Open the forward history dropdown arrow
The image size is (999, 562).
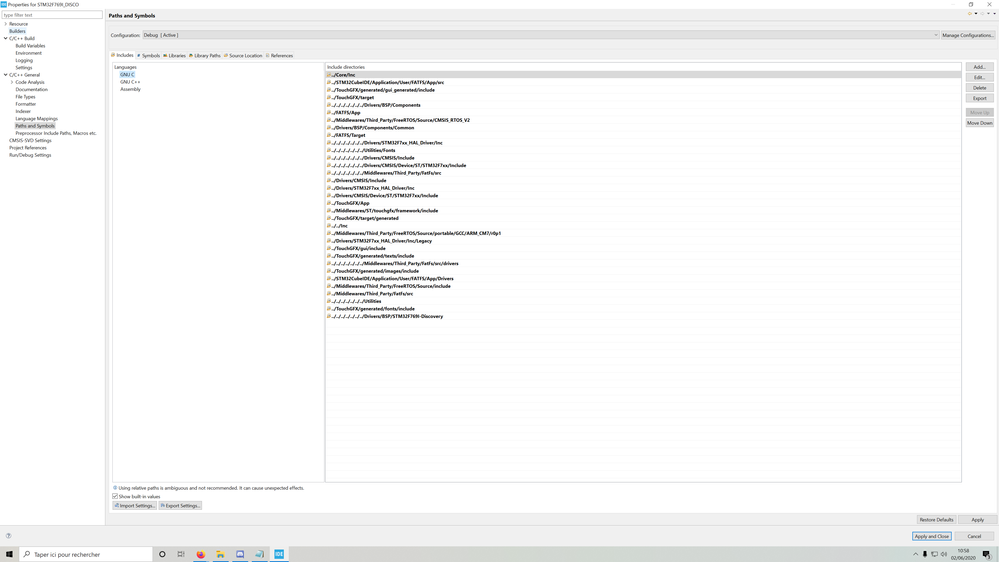point(988,13)
